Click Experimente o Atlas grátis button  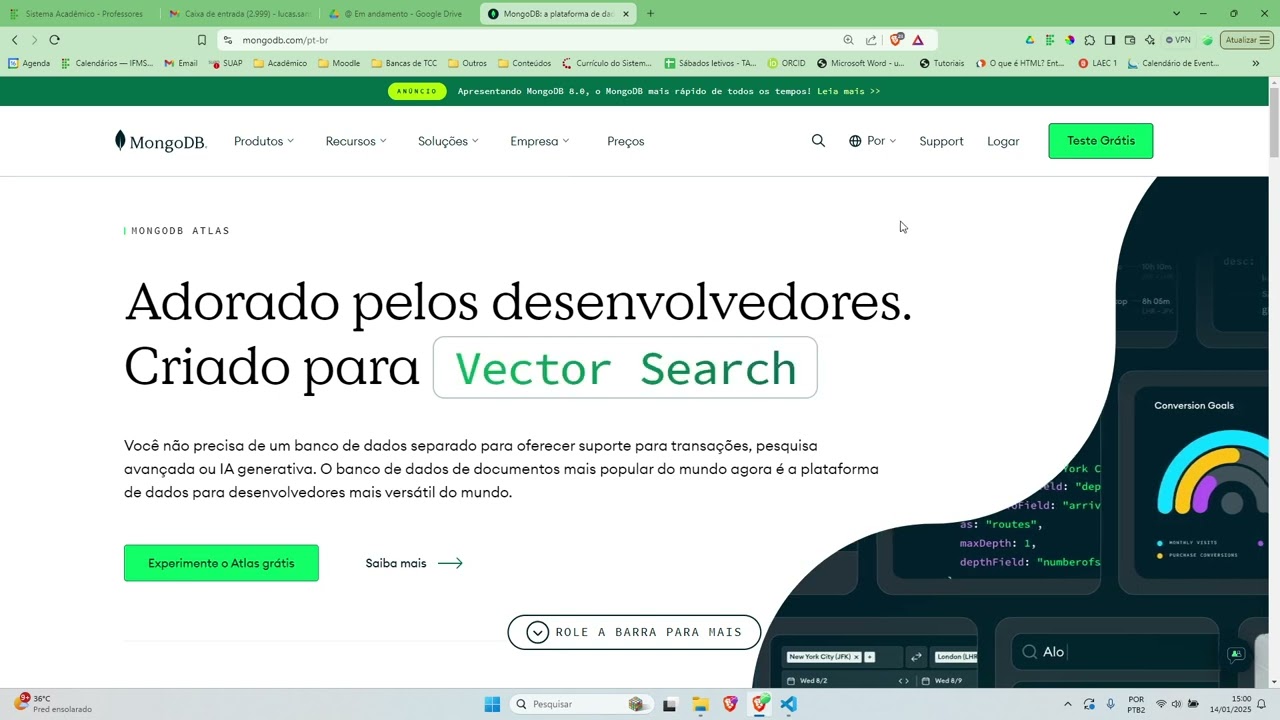tap(221, 563)
